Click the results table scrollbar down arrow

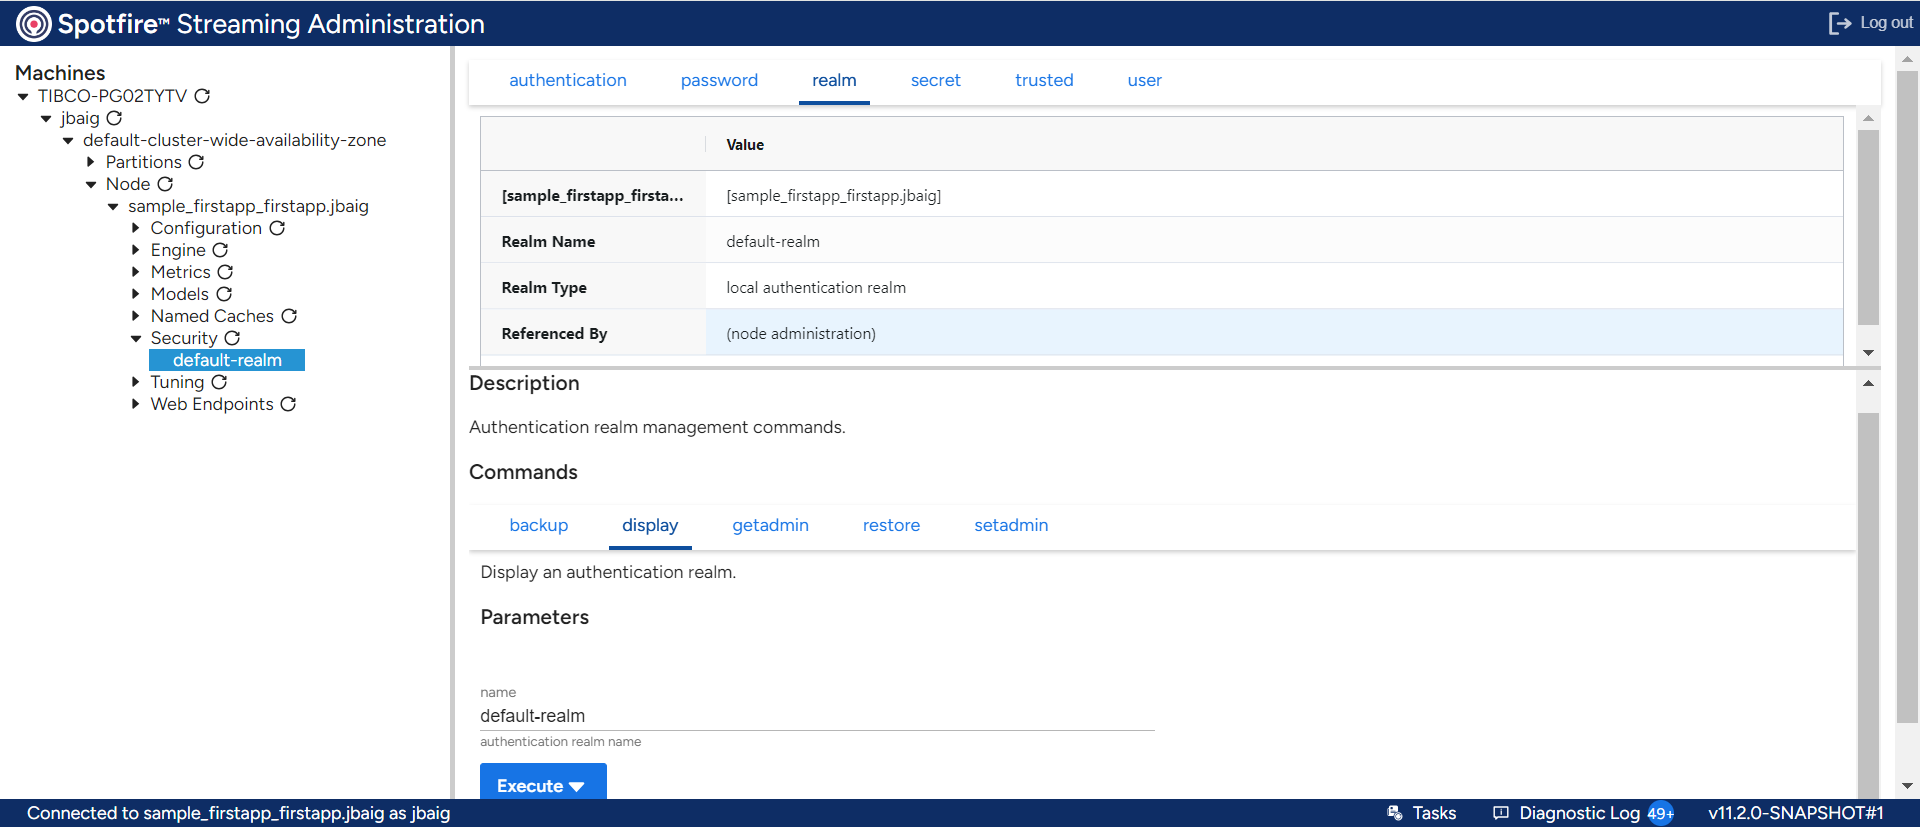coord(1867,353)
